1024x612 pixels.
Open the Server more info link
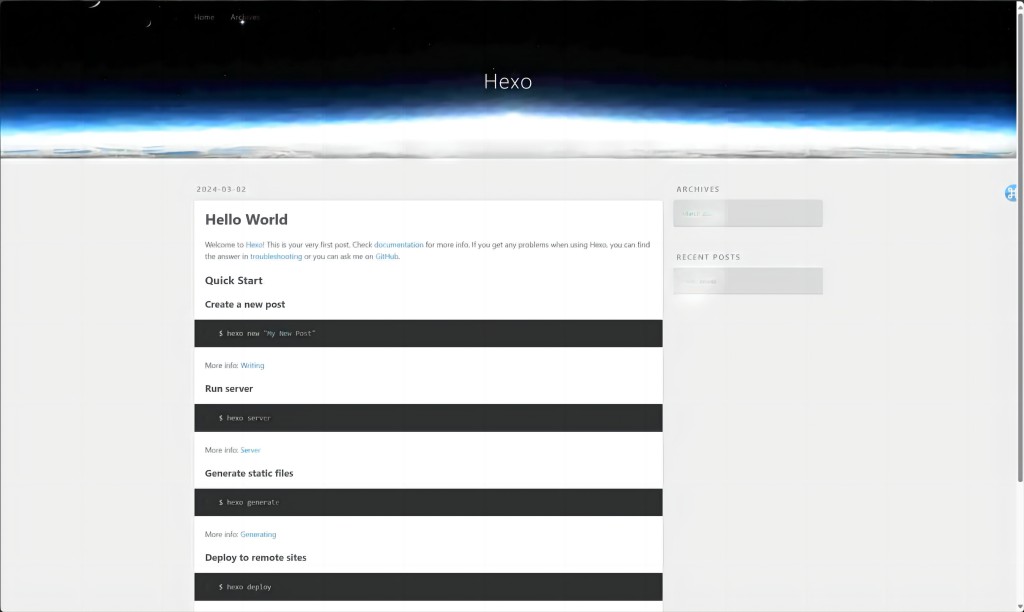point(250,450)
